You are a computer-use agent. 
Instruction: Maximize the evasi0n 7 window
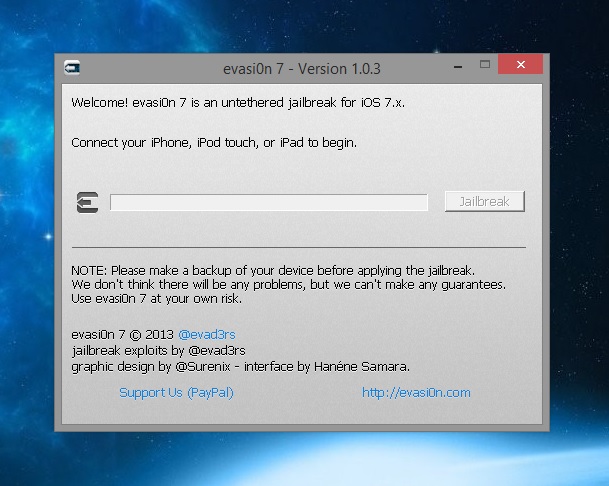485,64
